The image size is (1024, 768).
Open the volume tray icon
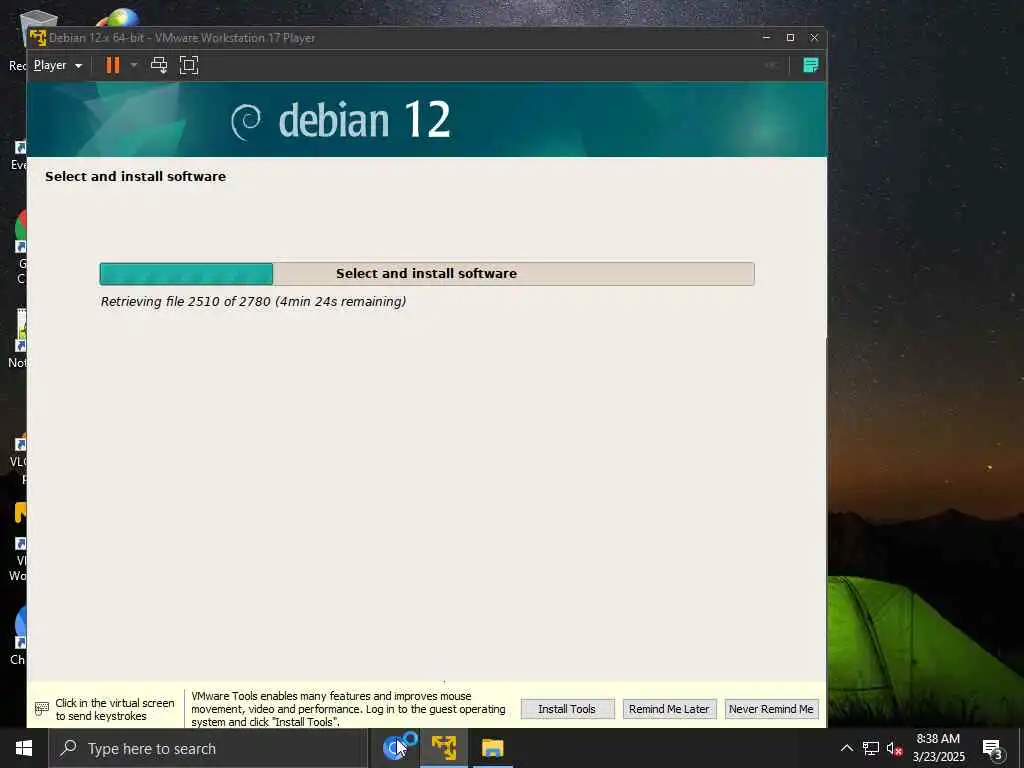point(894,748)
